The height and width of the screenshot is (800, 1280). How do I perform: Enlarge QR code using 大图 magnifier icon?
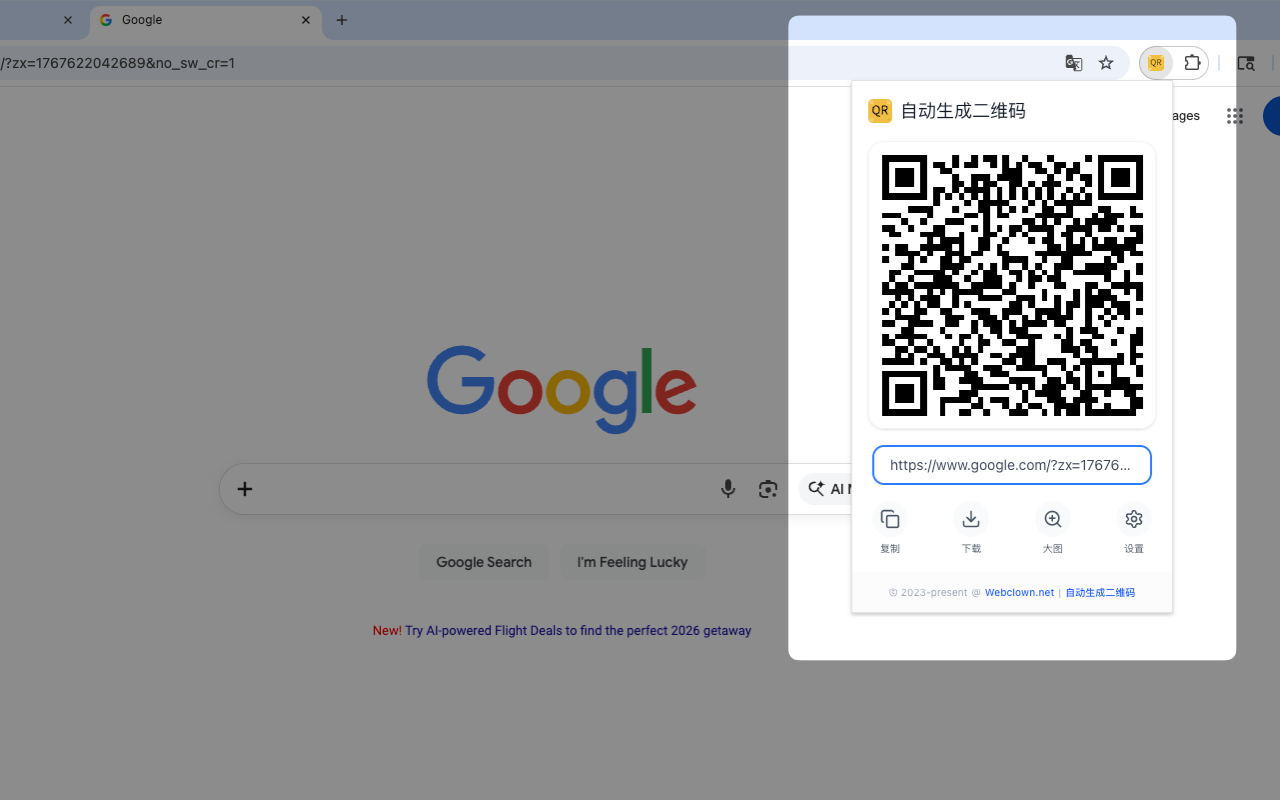[1053, 519]
